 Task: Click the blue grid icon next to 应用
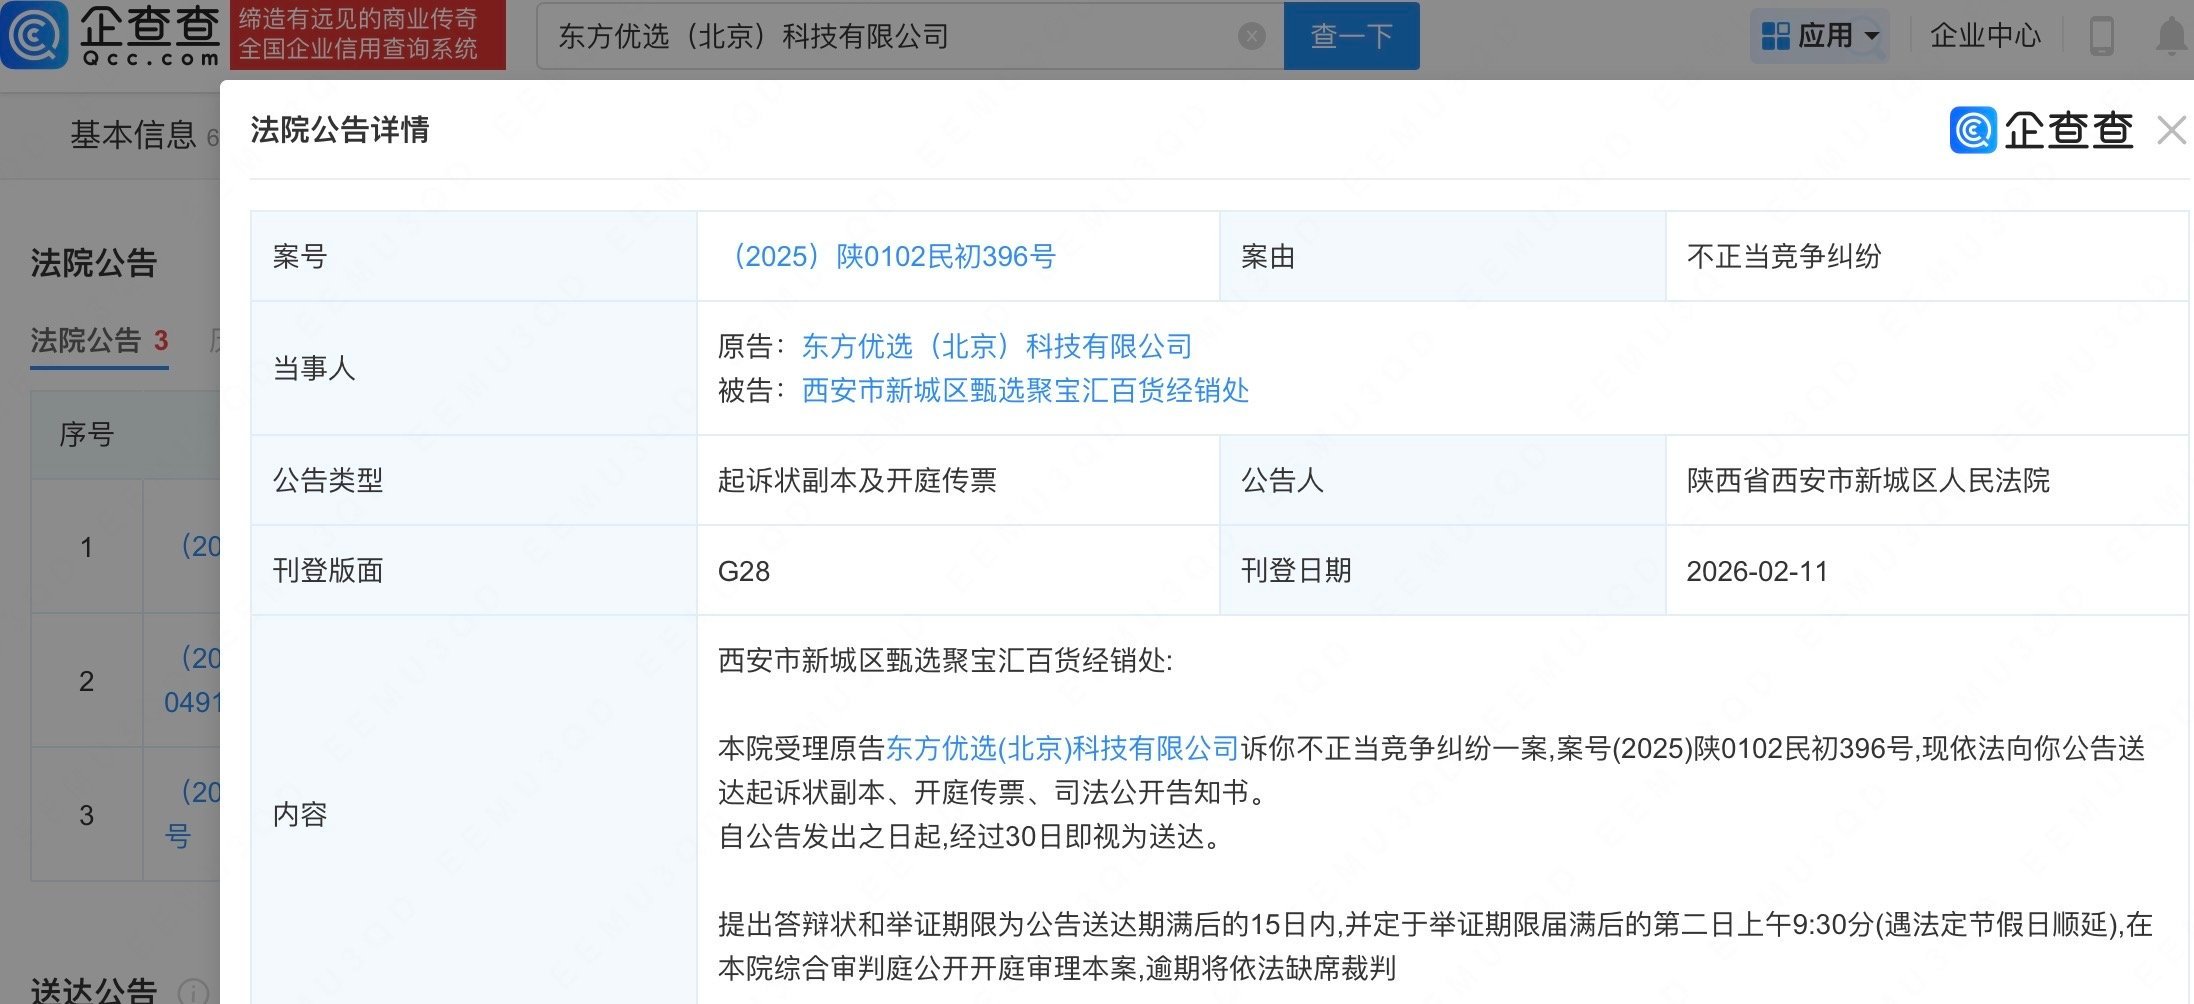tap(1776, 34)
